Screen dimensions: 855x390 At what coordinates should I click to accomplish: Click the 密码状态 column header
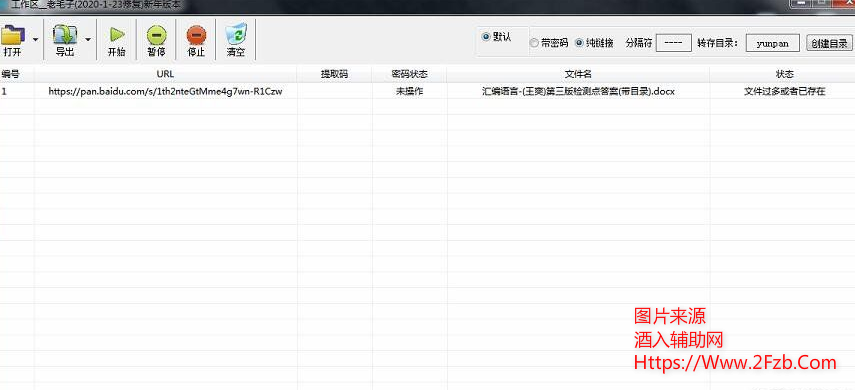409,74
